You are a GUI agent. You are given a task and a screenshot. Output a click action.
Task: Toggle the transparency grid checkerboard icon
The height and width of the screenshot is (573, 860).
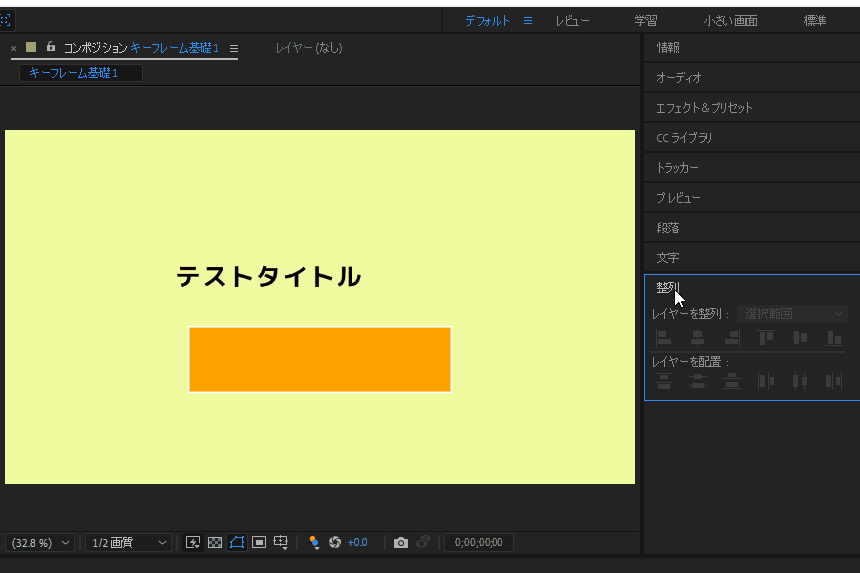pyautogui.click(x=215, y=542)
